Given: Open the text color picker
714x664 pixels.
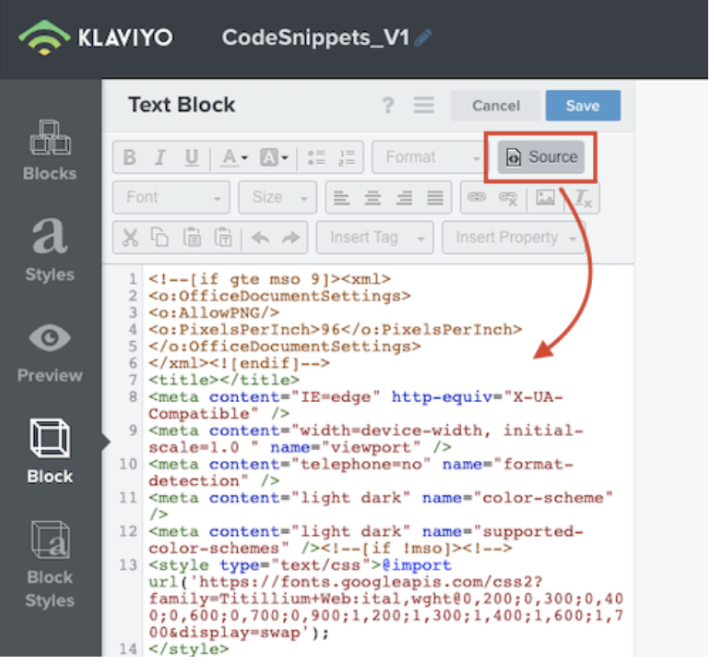Looking at the screenshot, I should point(234,158).
